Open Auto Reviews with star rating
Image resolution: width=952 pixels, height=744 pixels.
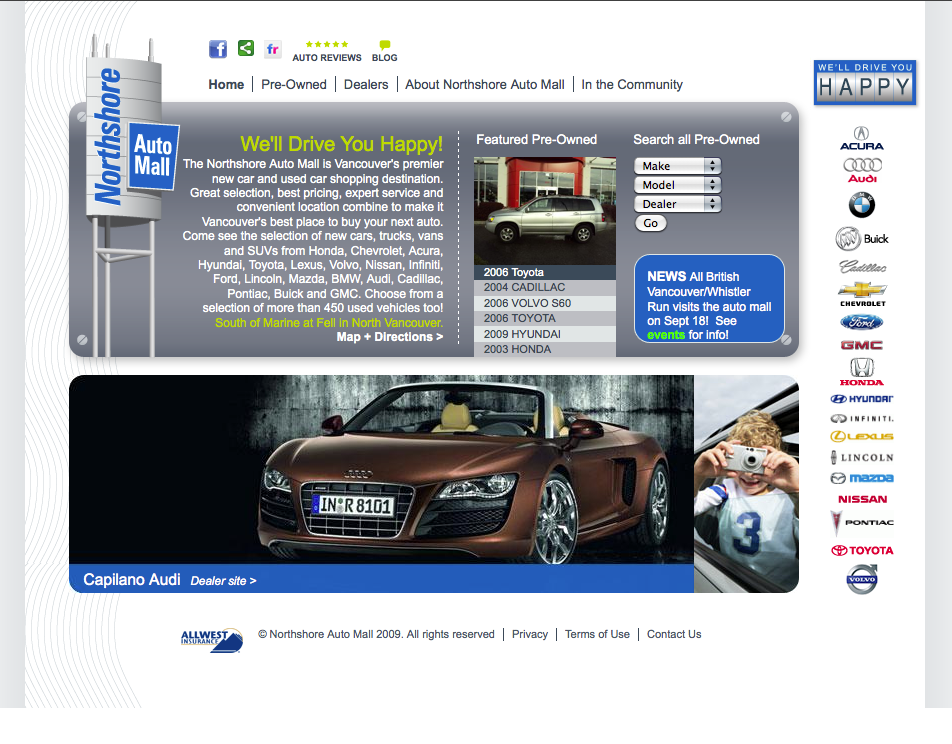coord(327,52)
